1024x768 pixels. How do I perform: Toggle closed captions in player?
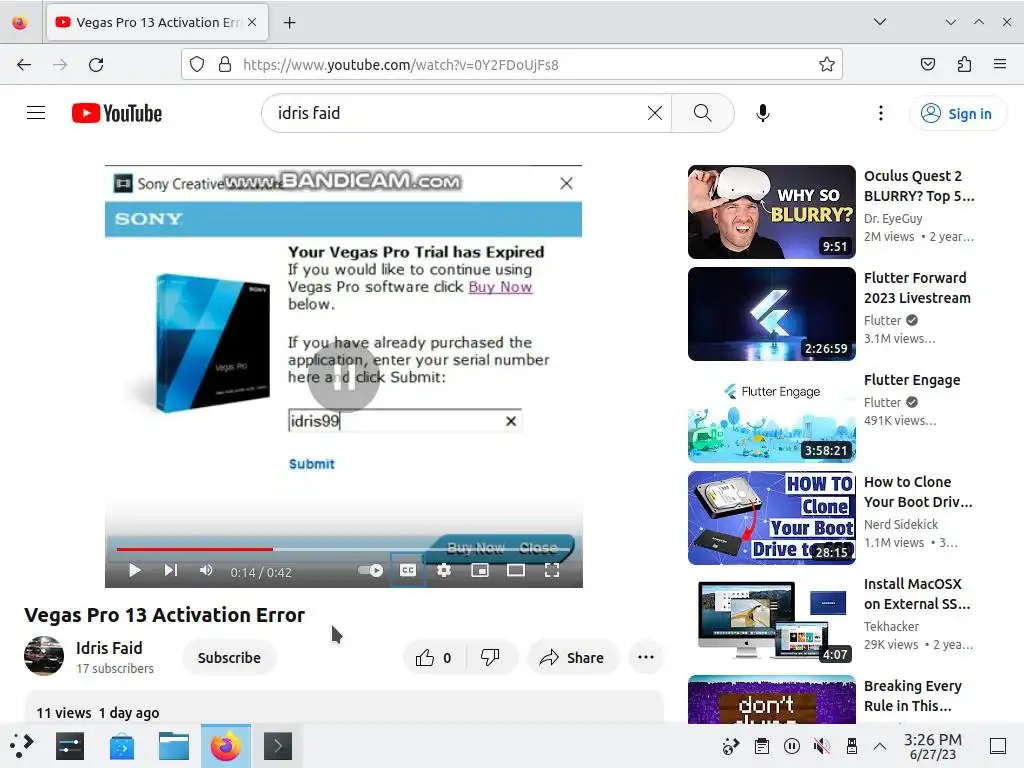point(408,571)
